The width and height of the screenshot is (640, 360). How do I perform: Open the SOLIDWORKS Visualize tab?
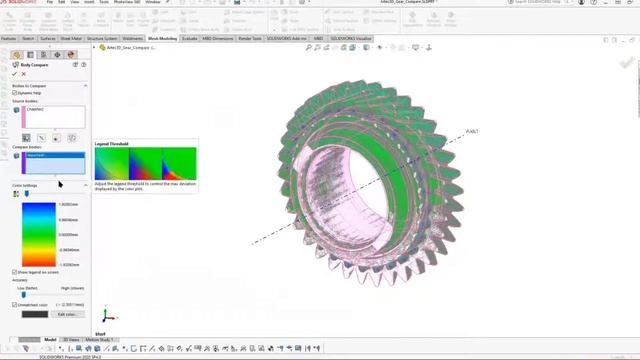tap(351, 38)
